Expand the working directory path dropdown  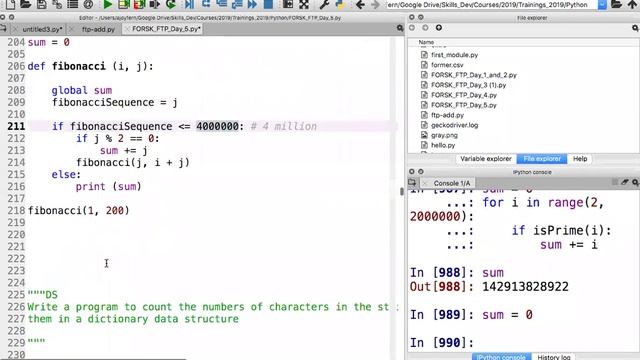[x=602, y=4]
